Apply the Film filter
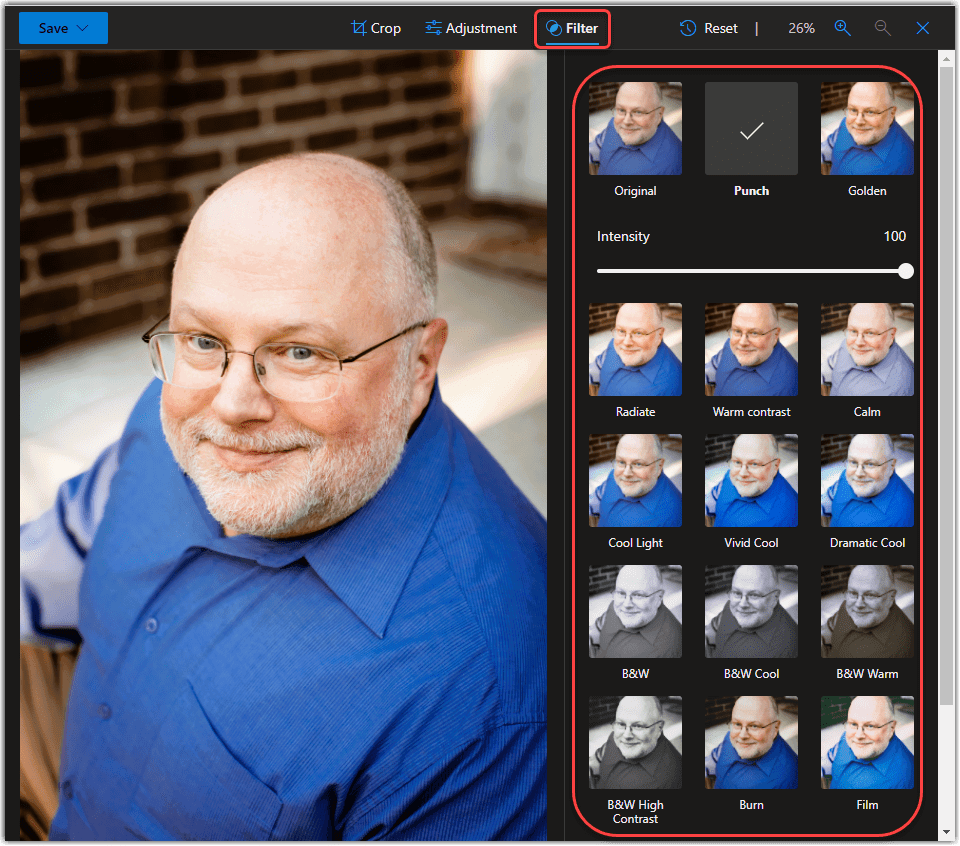Viewport: 960px width, 846px height. click(x=867, y=743)
